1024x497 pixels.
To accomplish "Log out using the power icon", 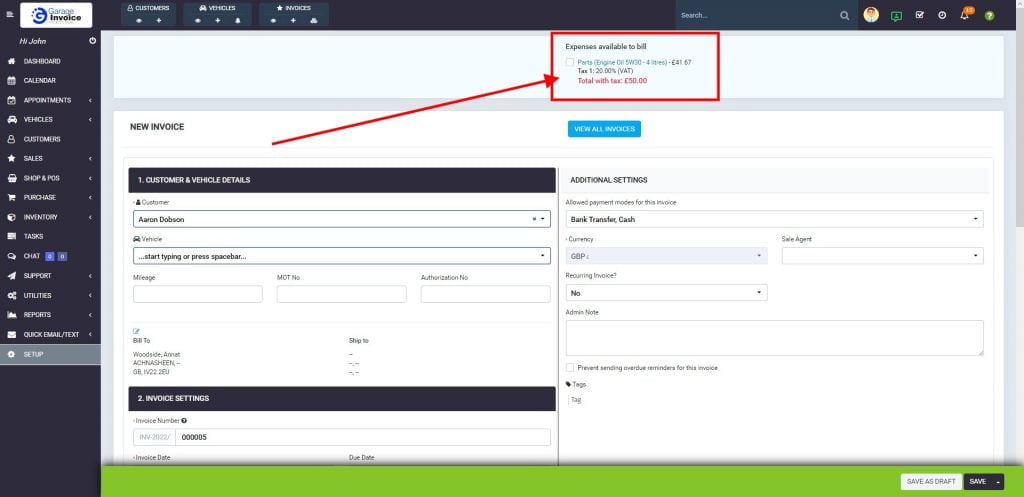I will coord(93,40).
